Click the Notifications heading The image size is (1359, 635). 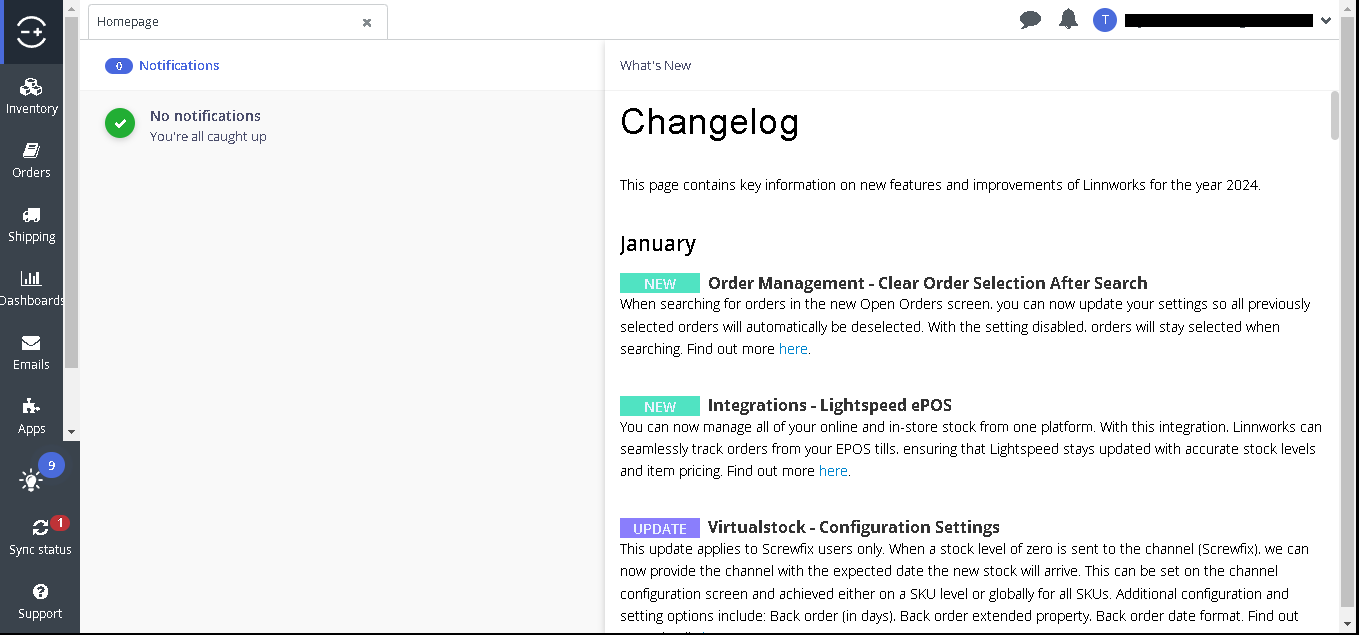coord(179,65)
